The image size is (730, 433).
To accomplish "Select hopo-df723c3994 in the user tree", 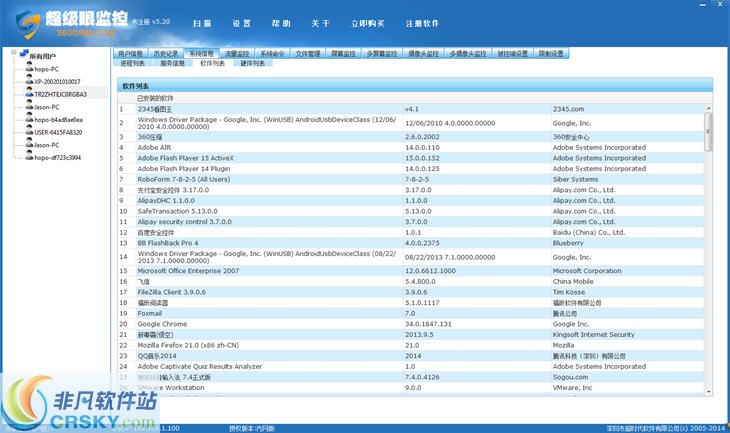I will coord(58,158).
